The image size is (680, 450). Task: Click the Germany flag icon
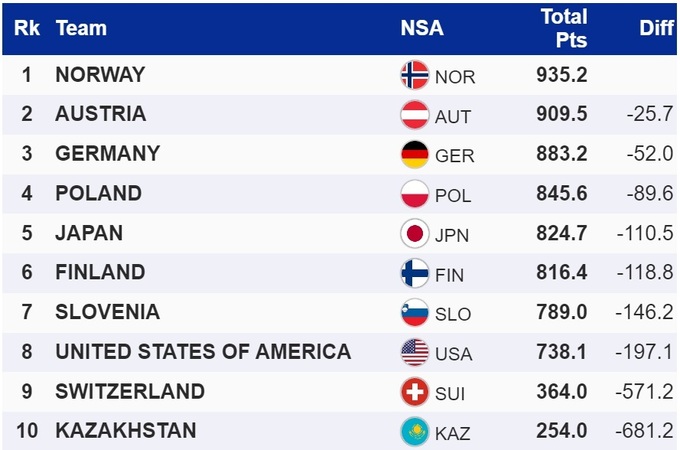[414, 155]
